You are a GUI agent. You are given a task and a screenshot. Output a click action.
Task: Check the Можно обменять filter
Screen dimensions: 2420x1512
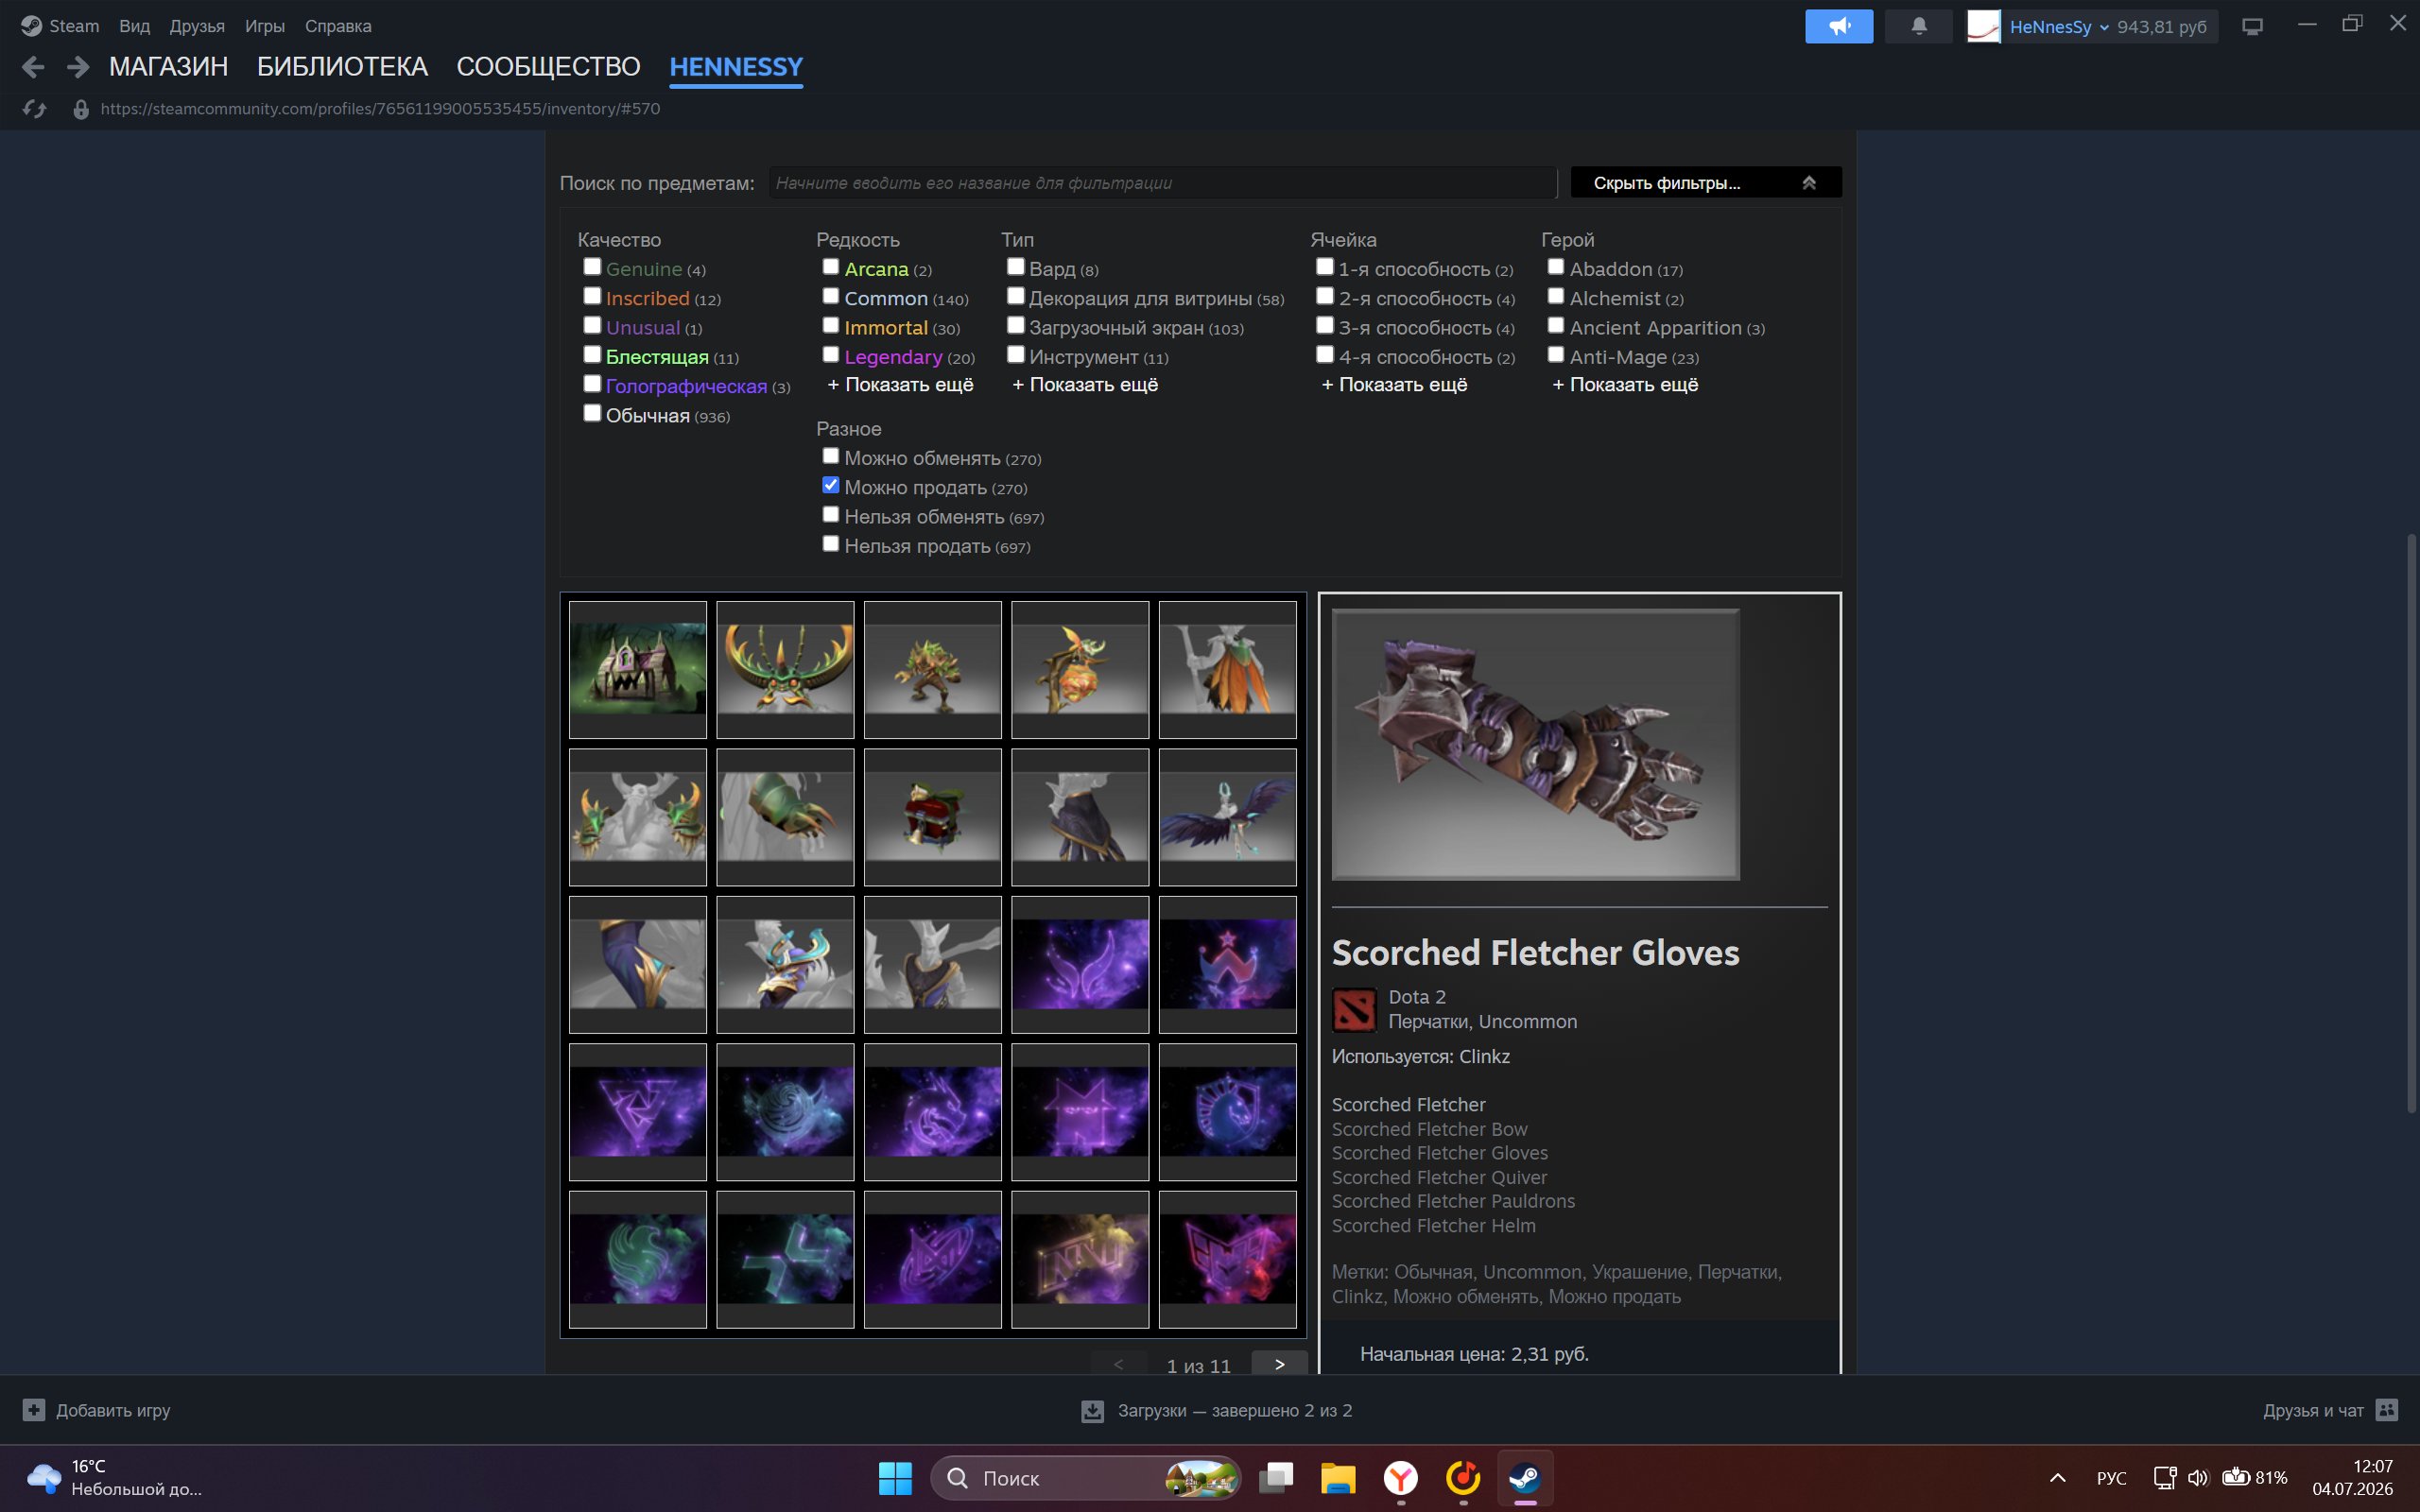[831, 456]
